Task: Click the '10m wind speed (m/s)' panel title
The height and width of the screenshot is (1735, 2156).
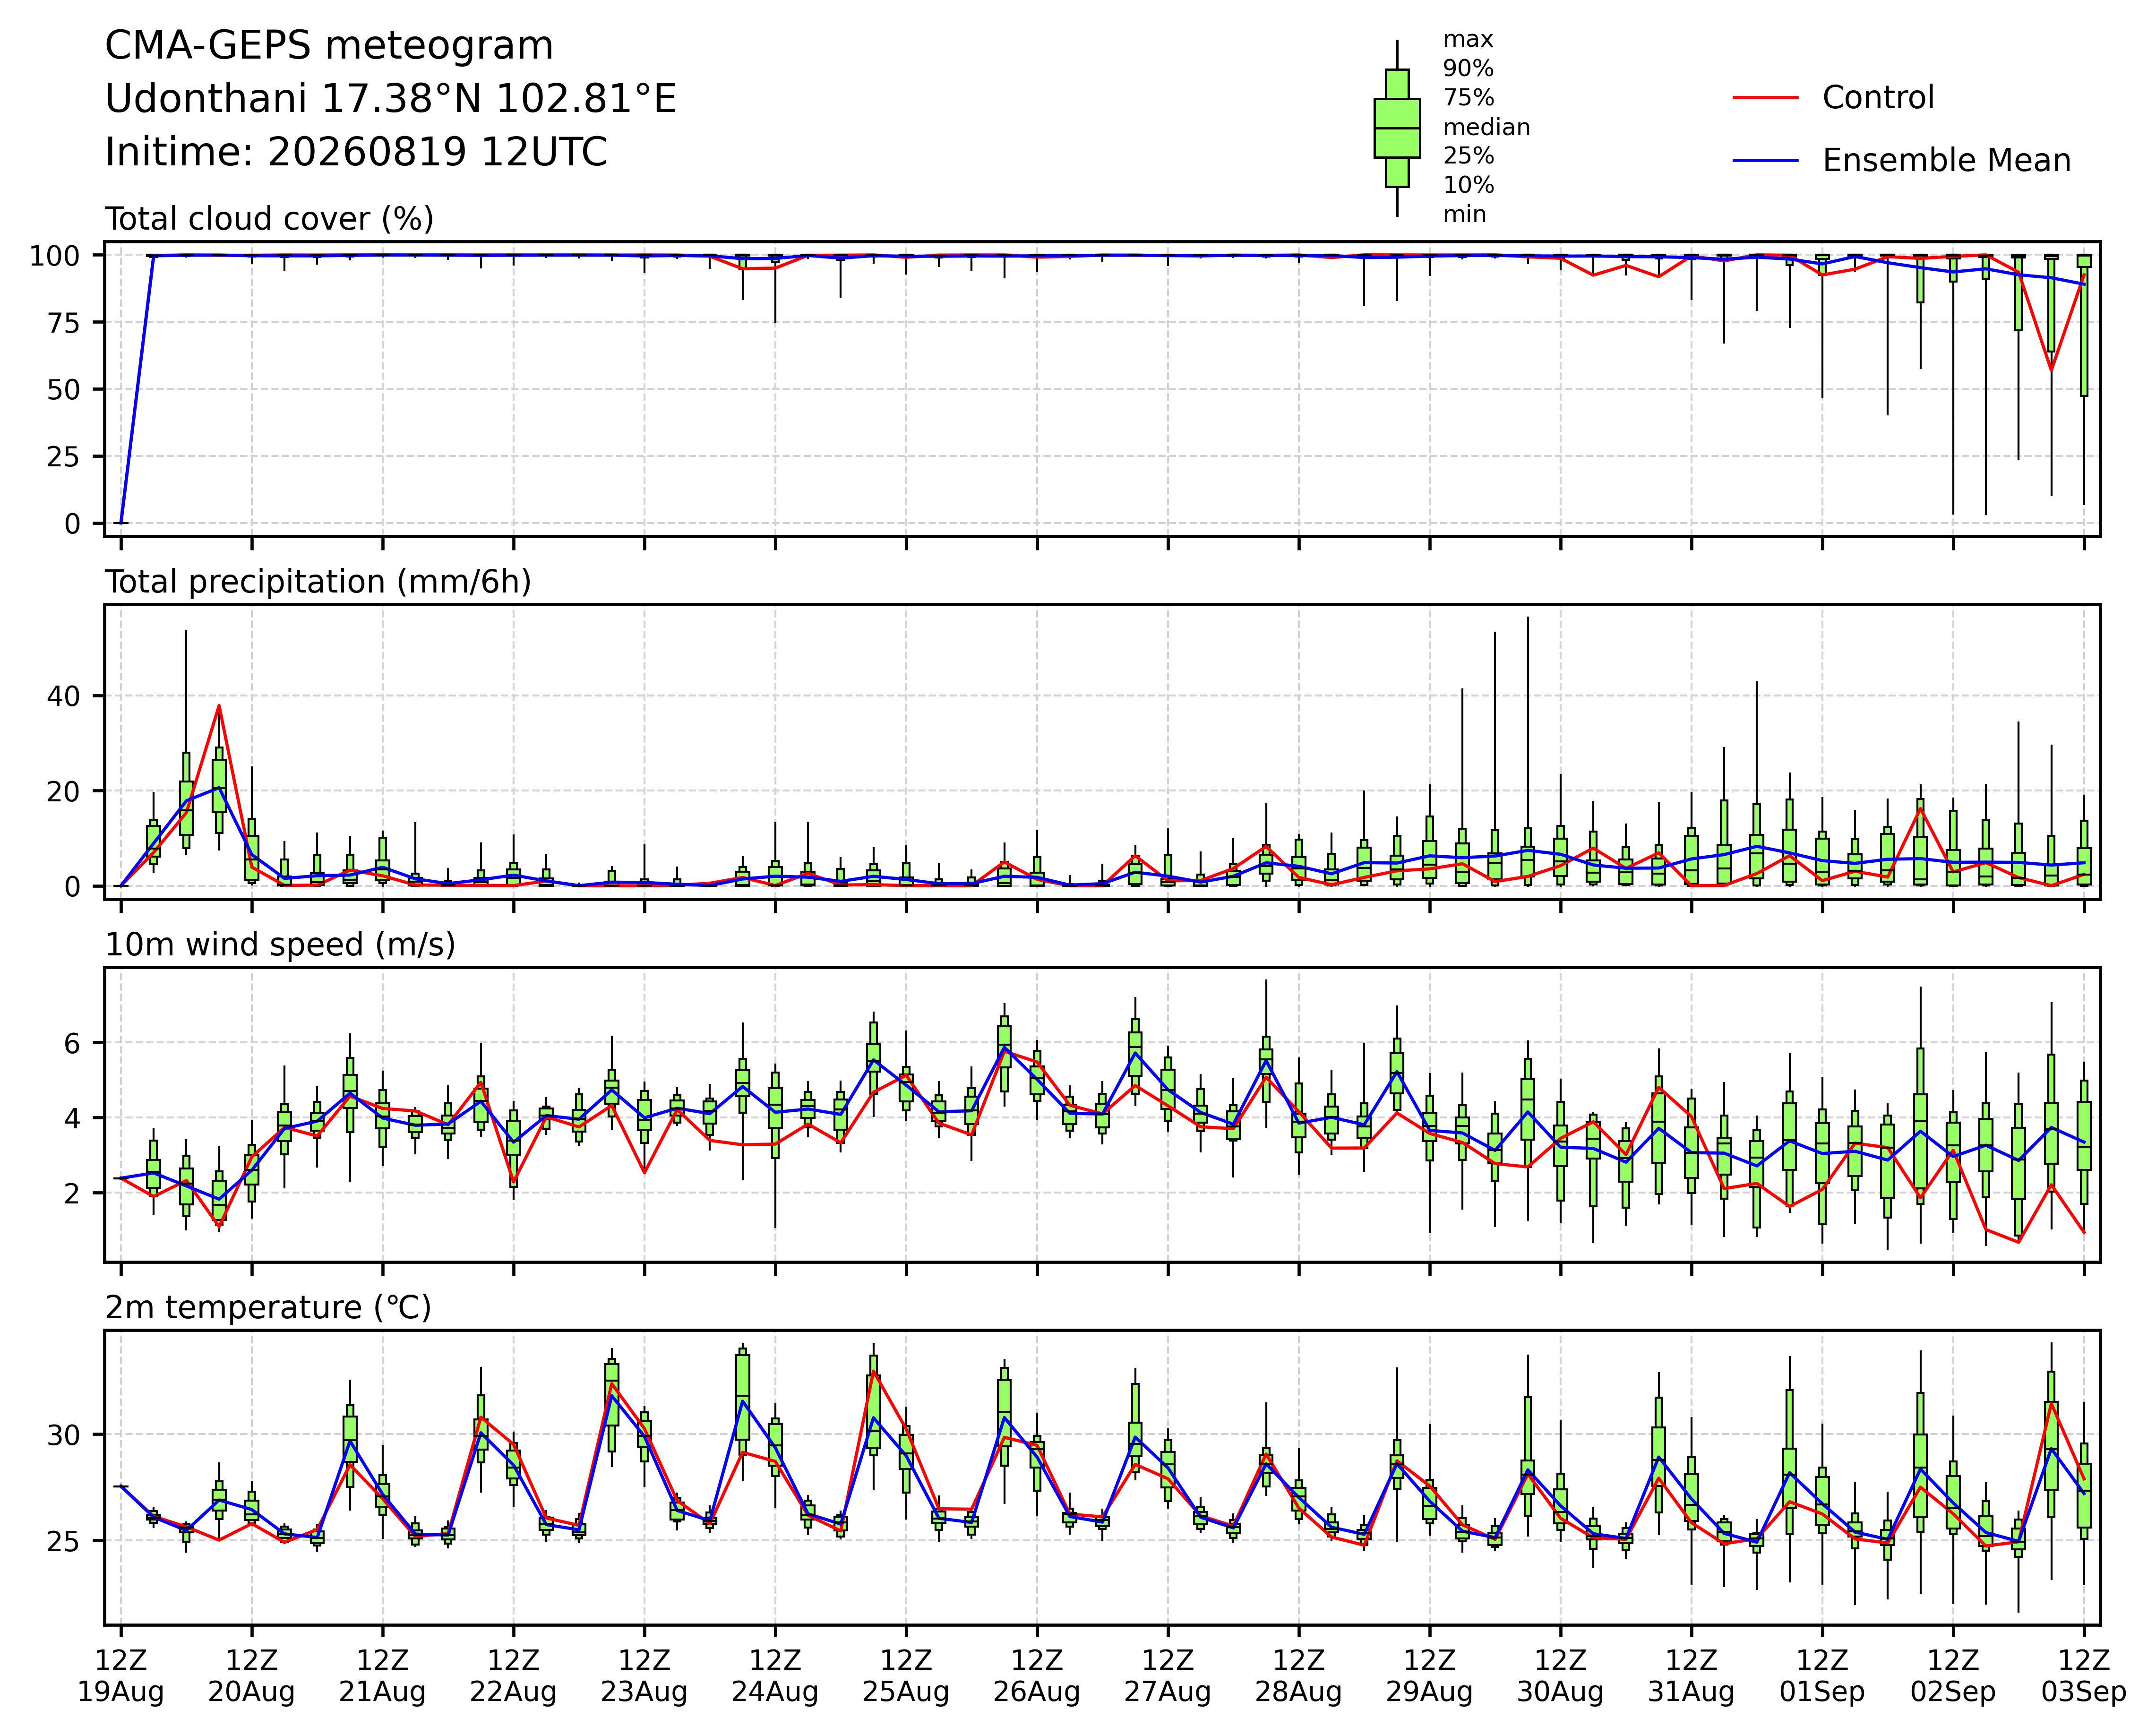Action: pyautogui.click(x=280, y=945)
